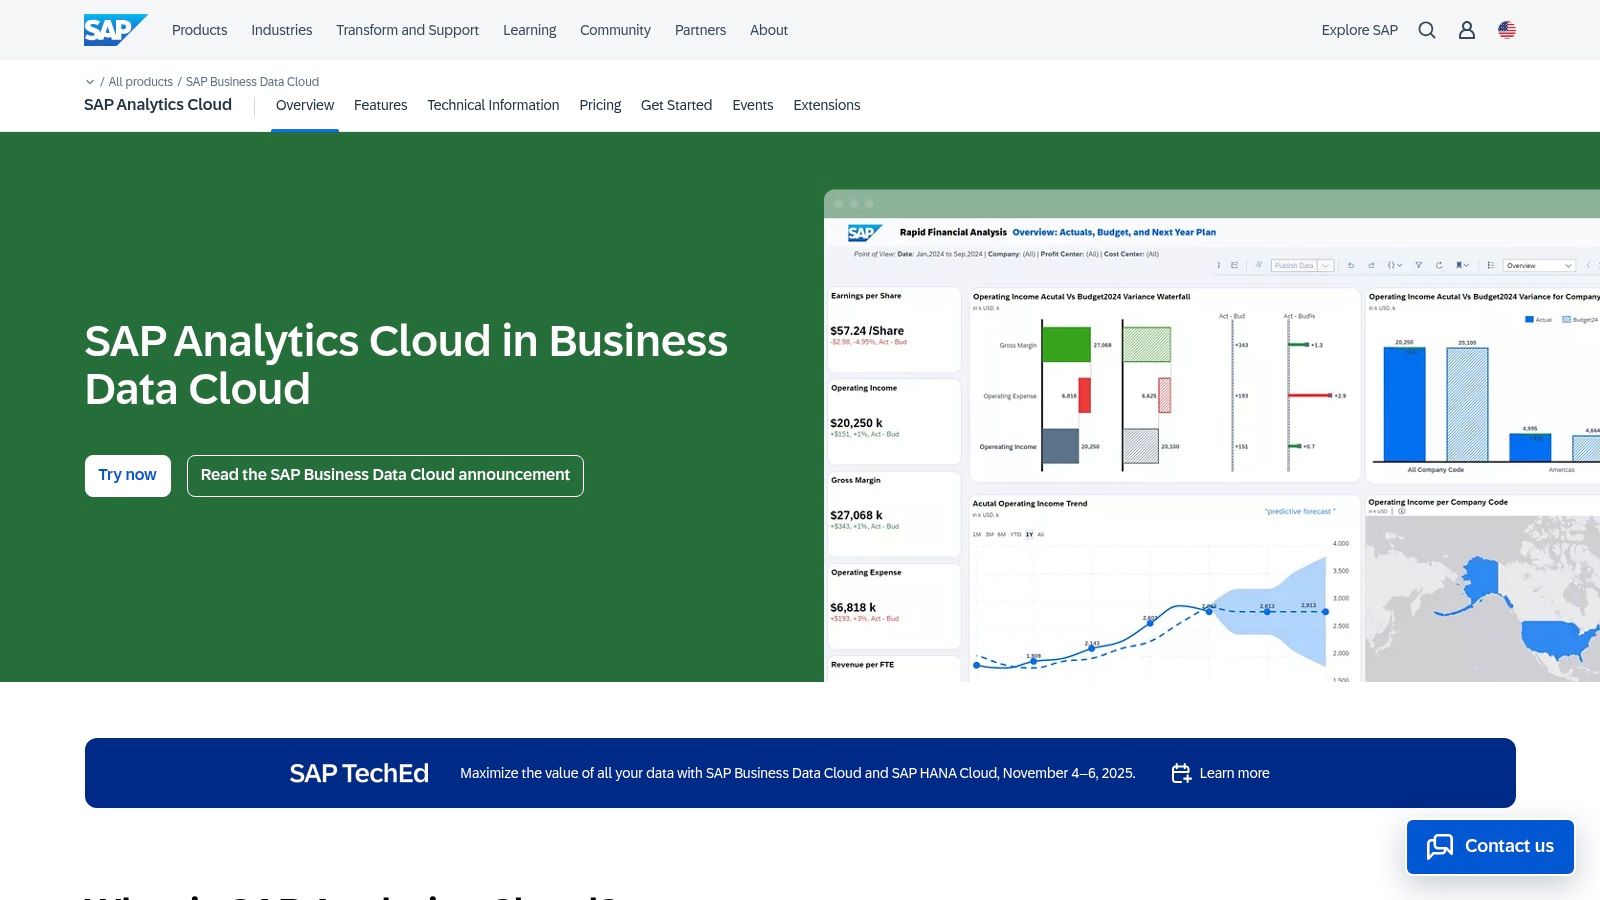The image size is (1600, 900).
Task: Click the calendar icon beside Learn more
Action: click(1181, 772)
